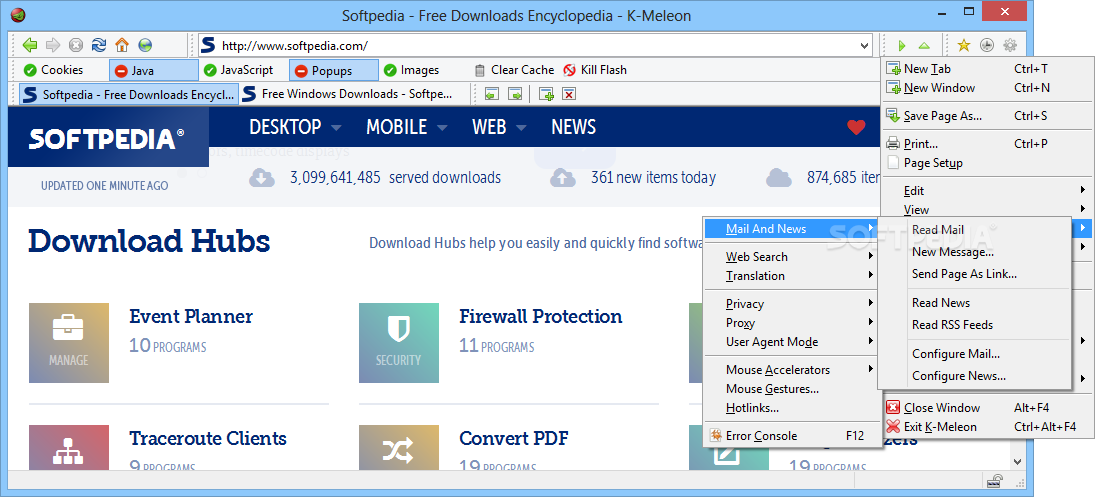Viewport: 1095px width, 497px height.
Task: Click the gear settings icon
Action: (x=1010, y=45)
